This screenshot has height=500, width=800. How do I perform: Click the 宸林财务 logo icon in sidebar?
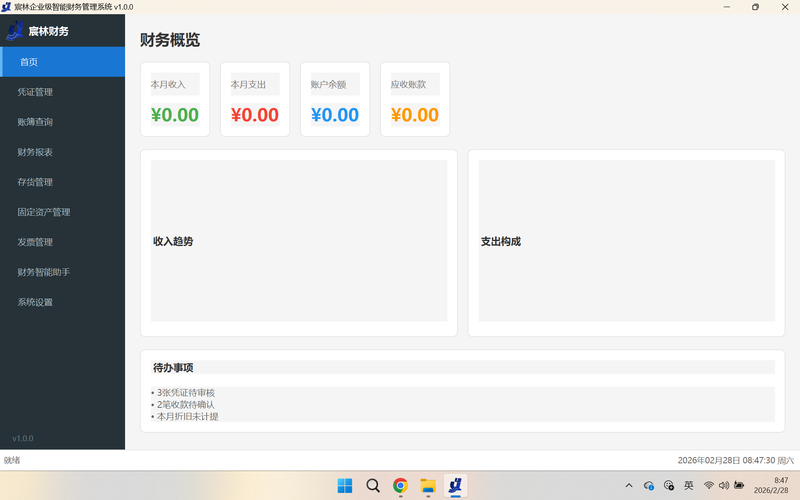coord(14,31)
